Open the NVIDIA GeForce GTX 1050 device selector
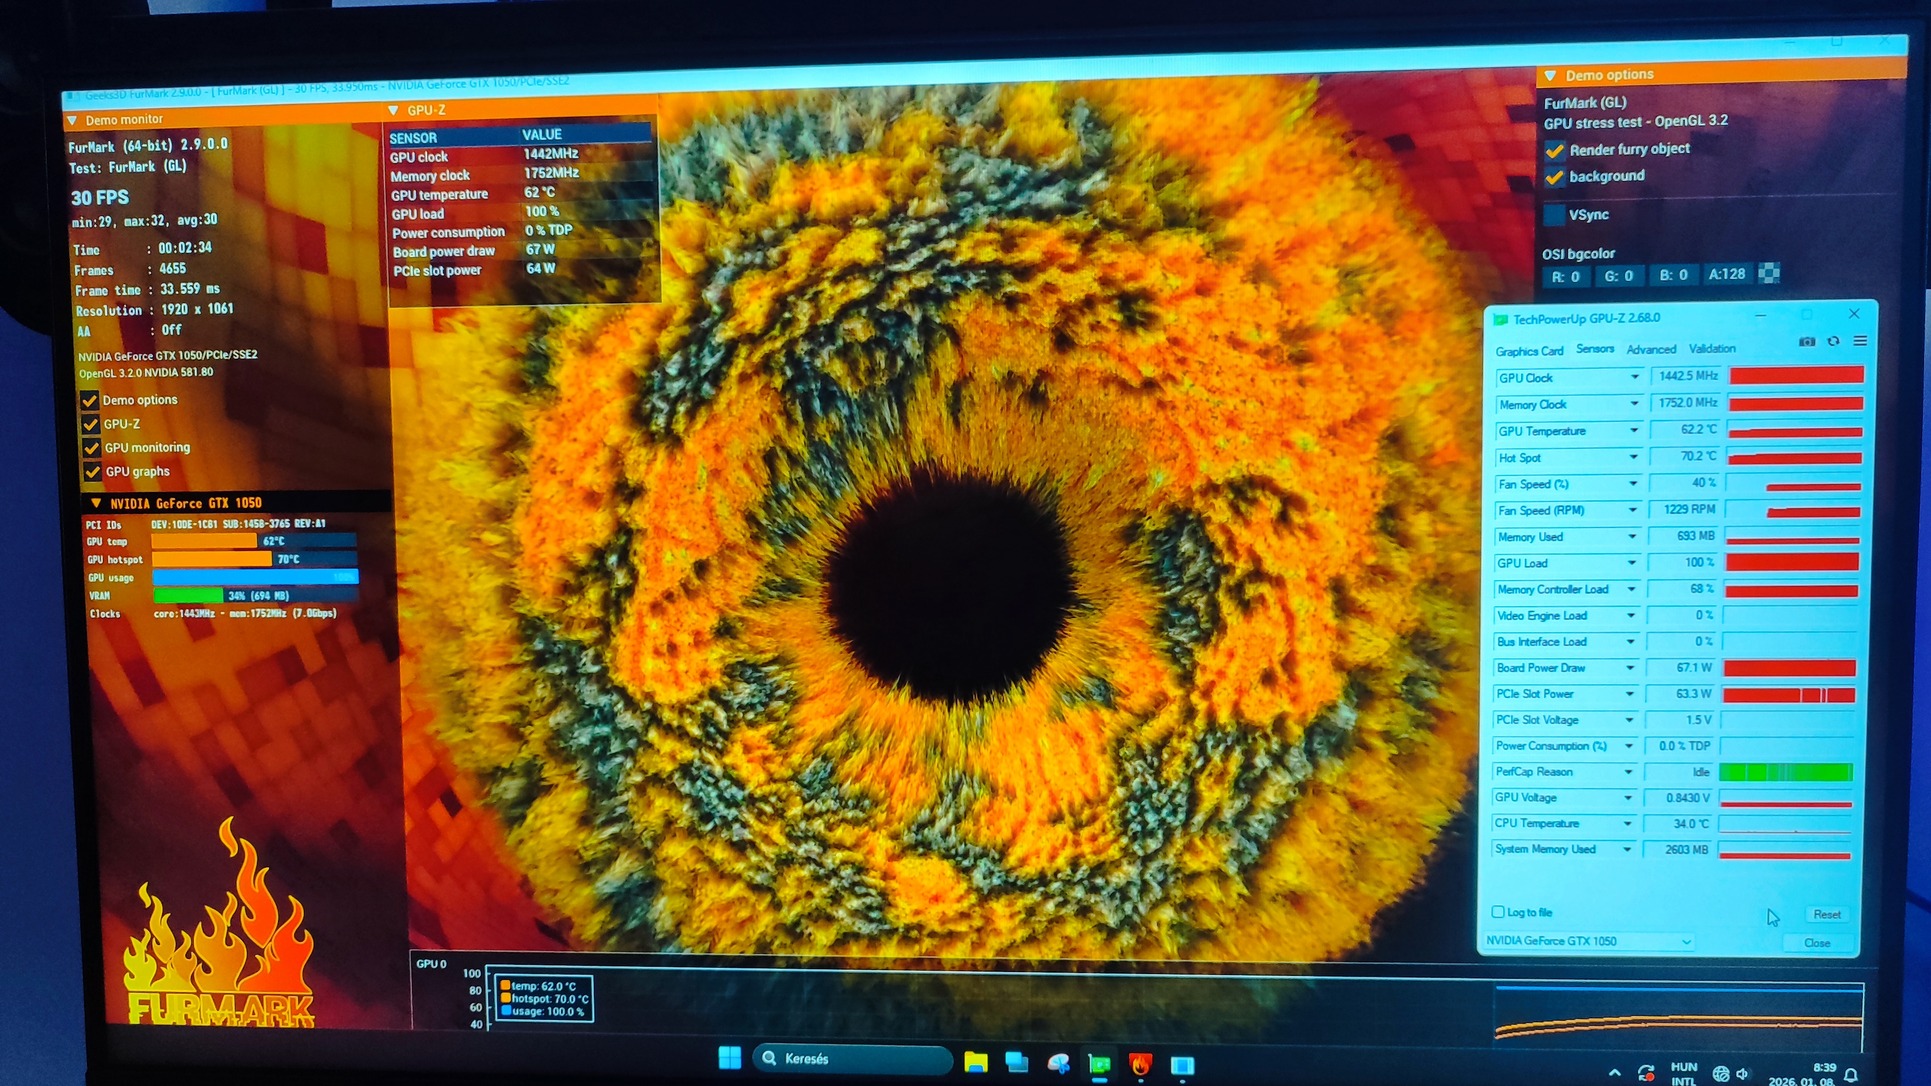Viewport: 1931px width, 1086px height. [1588, 941]
